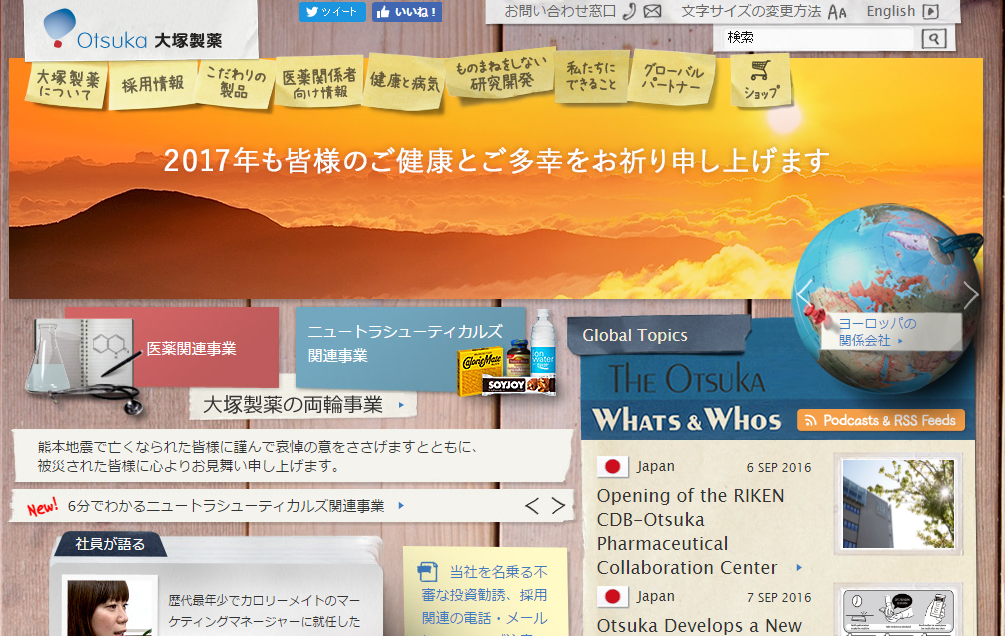This screenshot has height=636, width=1005.
Task: Switch to English site
Action: 890,11
